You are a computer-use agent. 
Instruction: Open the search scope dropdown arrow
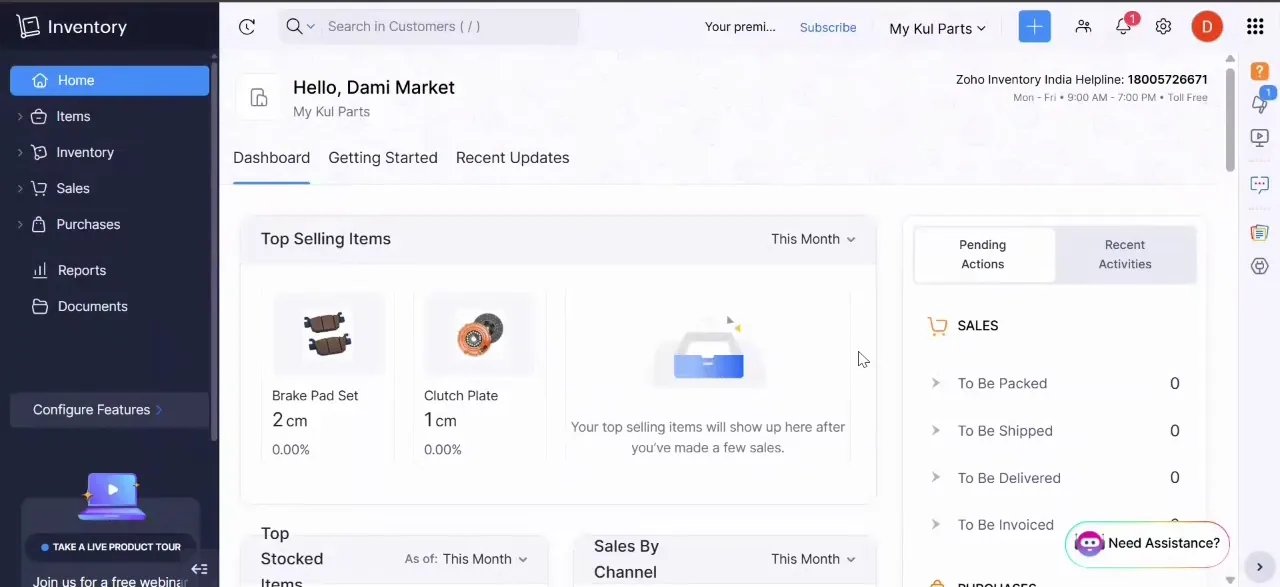(311, 27)
